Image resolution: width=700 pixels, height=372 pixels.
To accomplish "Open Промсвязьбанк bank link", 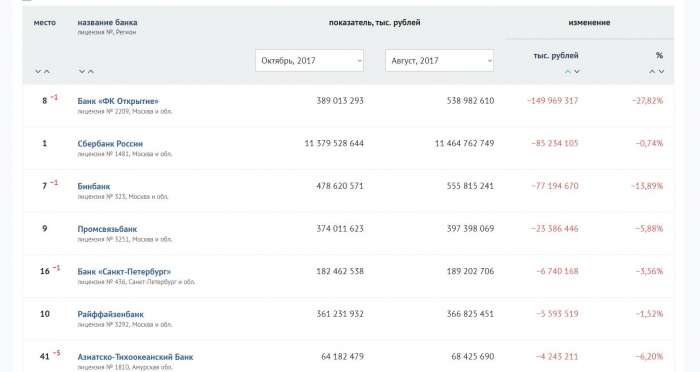I will (x=107, y=229).
